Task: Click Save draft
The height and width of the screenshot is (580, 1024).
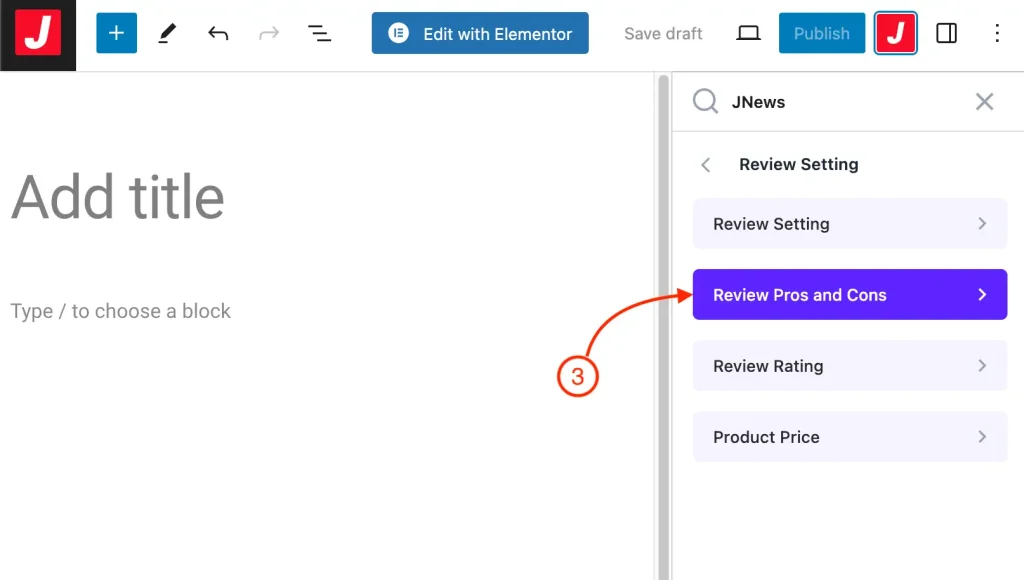Action: click(663, 34)
